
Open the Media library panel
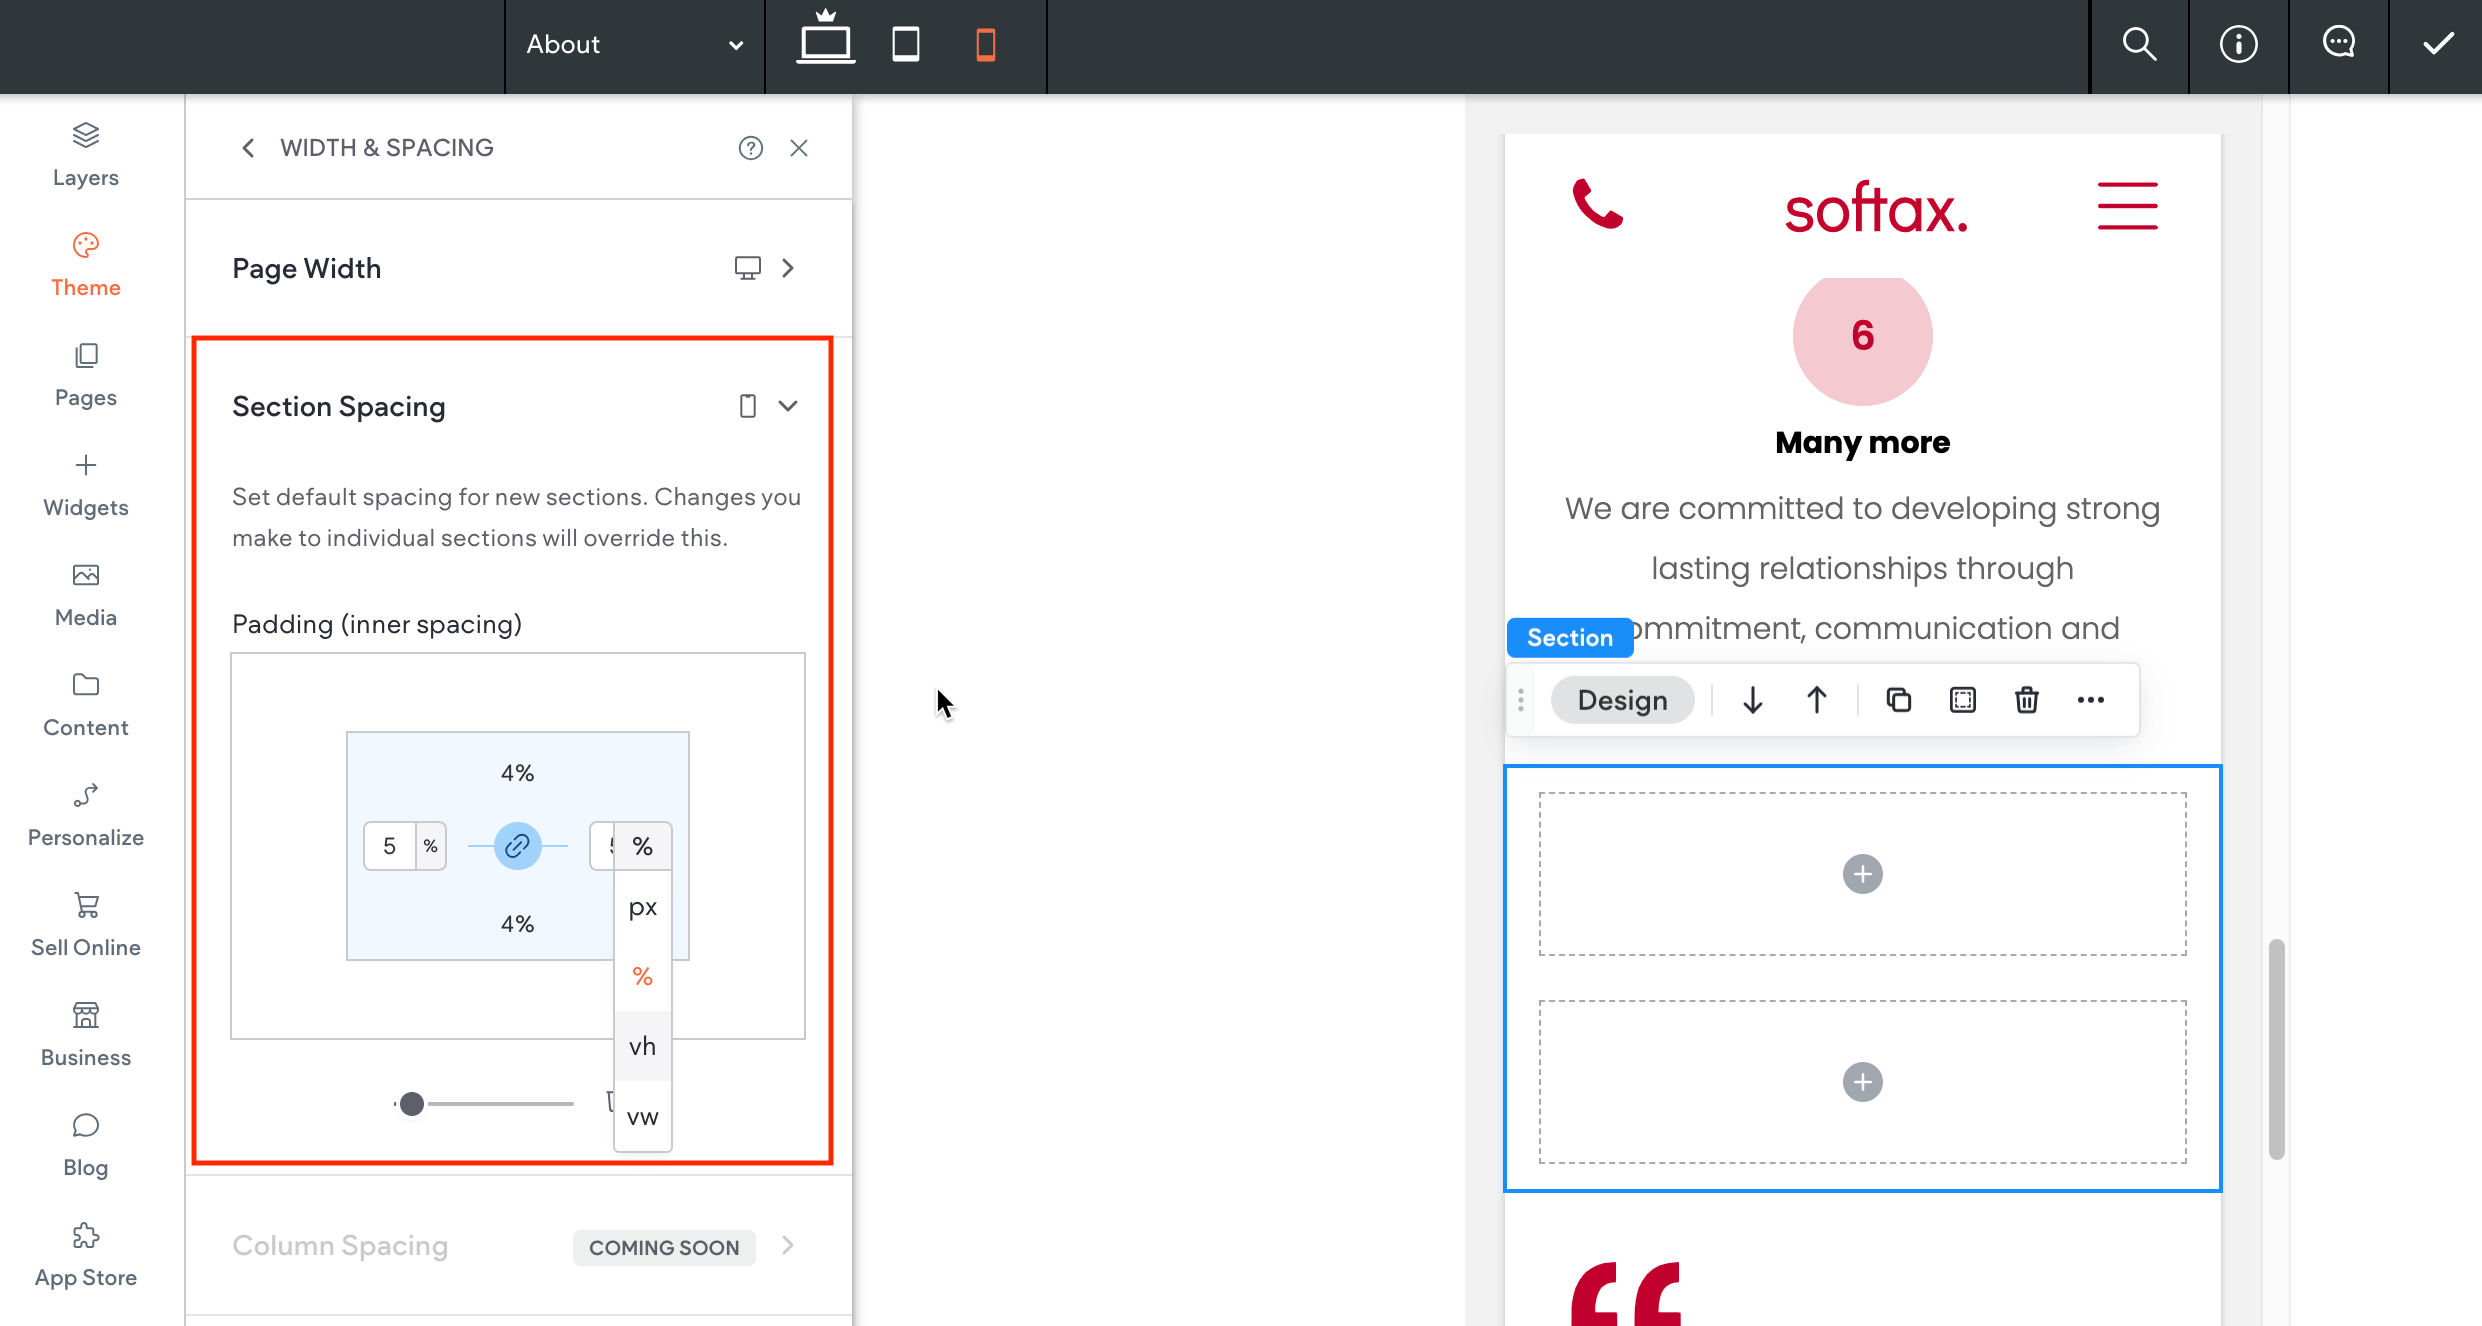coord(85,592)
